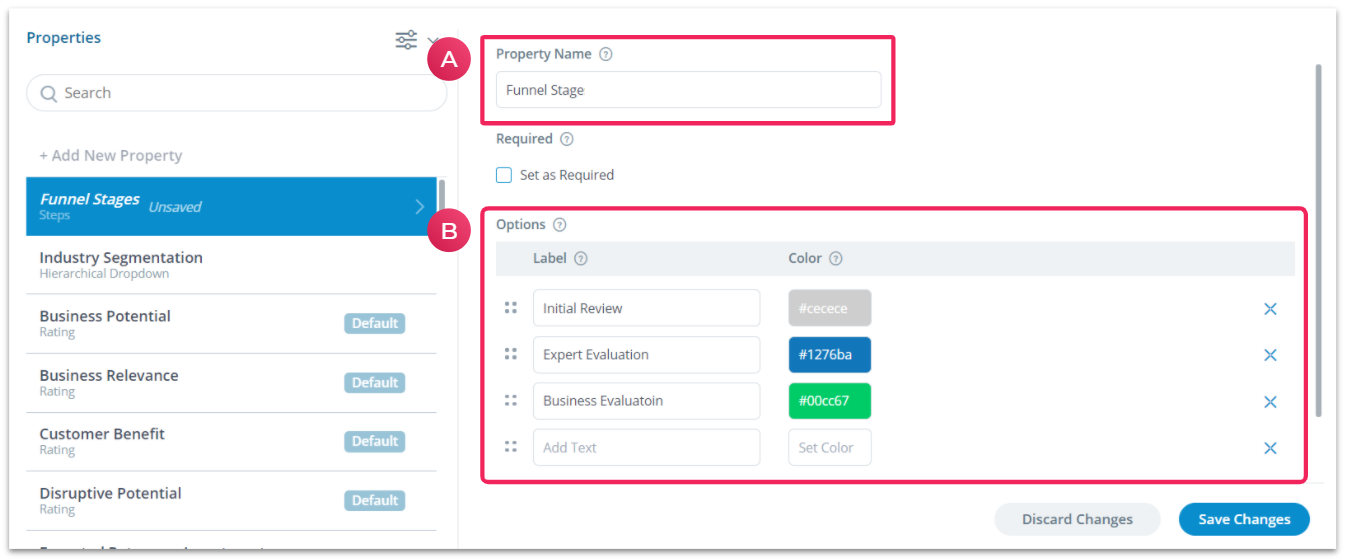Remove the Initial Review option
The width and height of the screenshot is (1346, 560).
click(x=1270, y=309)
